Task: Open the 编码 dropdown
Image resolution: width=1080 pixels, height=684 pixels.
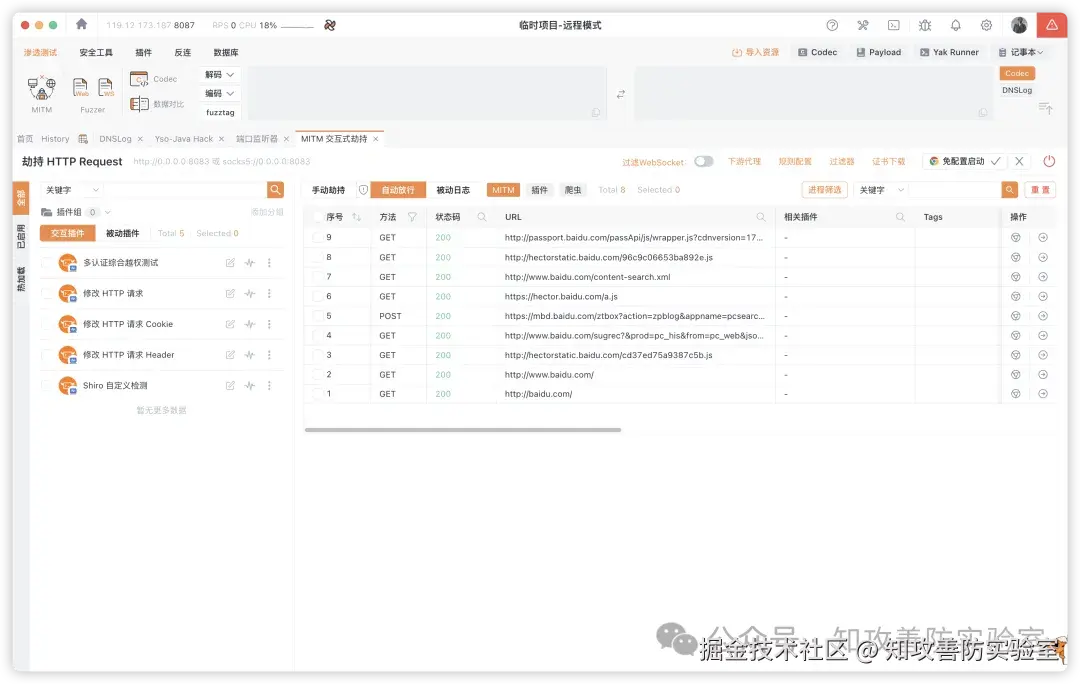Action: (x=218, y=93)
